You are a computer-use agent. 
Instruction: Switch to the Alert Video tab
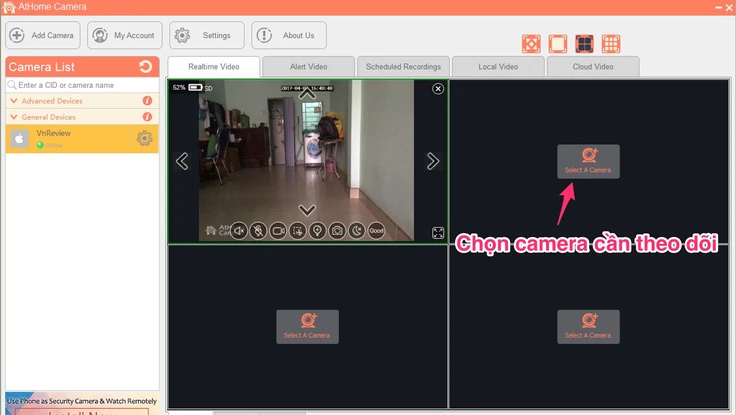click(308, 67)
